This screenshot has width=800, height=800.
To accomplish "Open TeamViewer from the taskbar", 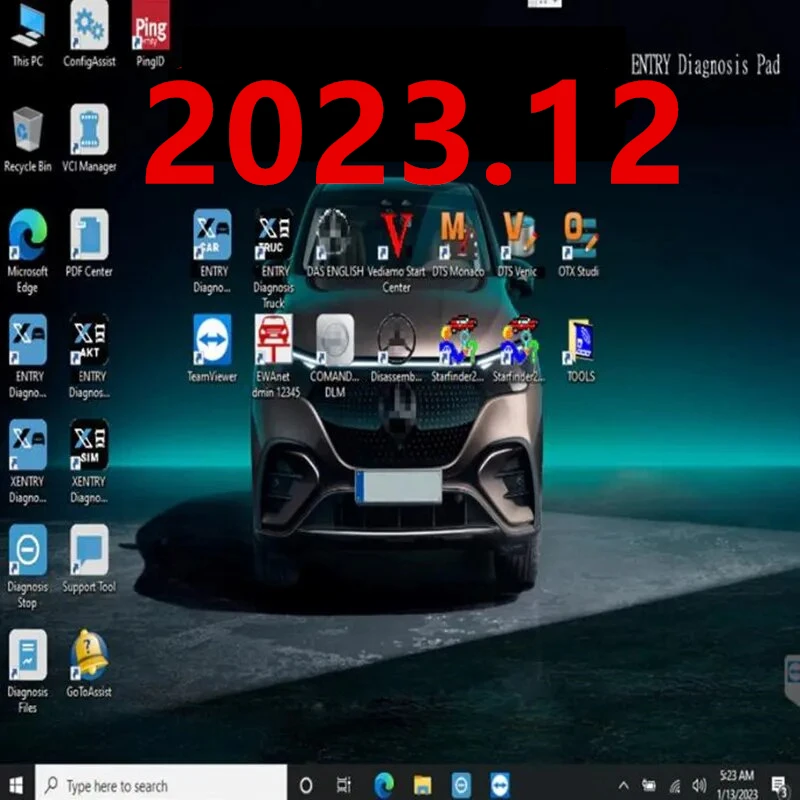I will pos(500,785).
